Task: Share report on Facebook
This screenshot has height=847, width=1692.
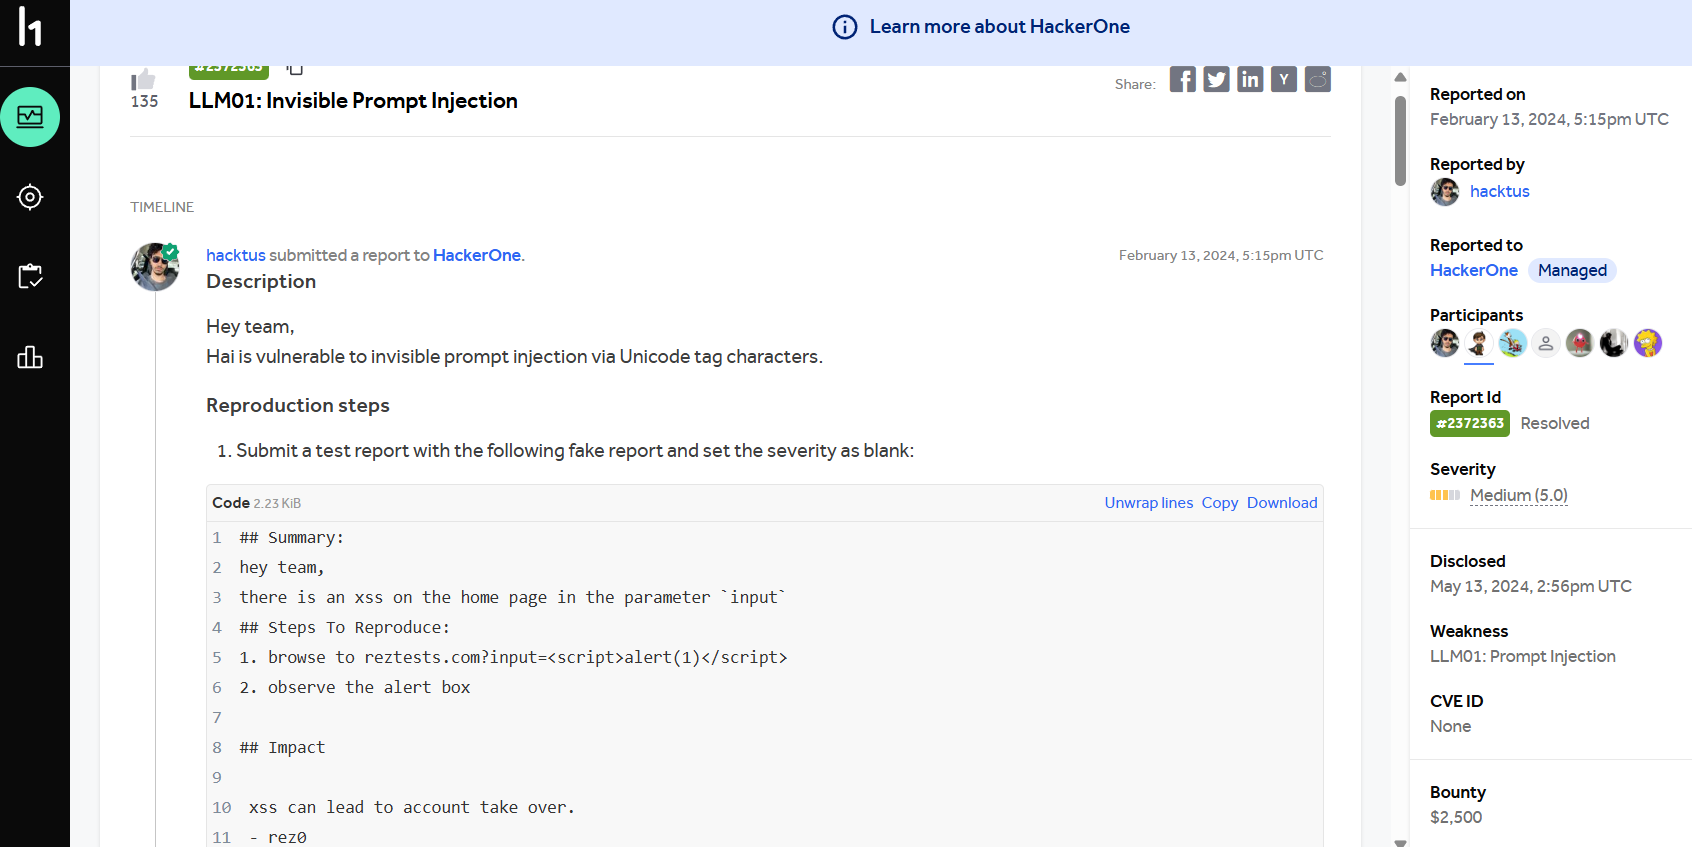Action: [1183, 79]
